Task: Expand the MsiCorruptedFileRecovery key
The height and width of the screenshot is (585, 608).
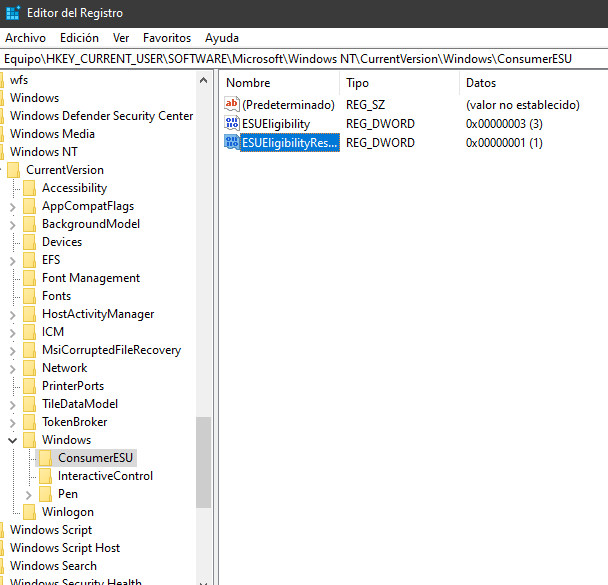Action: (x=13, y=350)
